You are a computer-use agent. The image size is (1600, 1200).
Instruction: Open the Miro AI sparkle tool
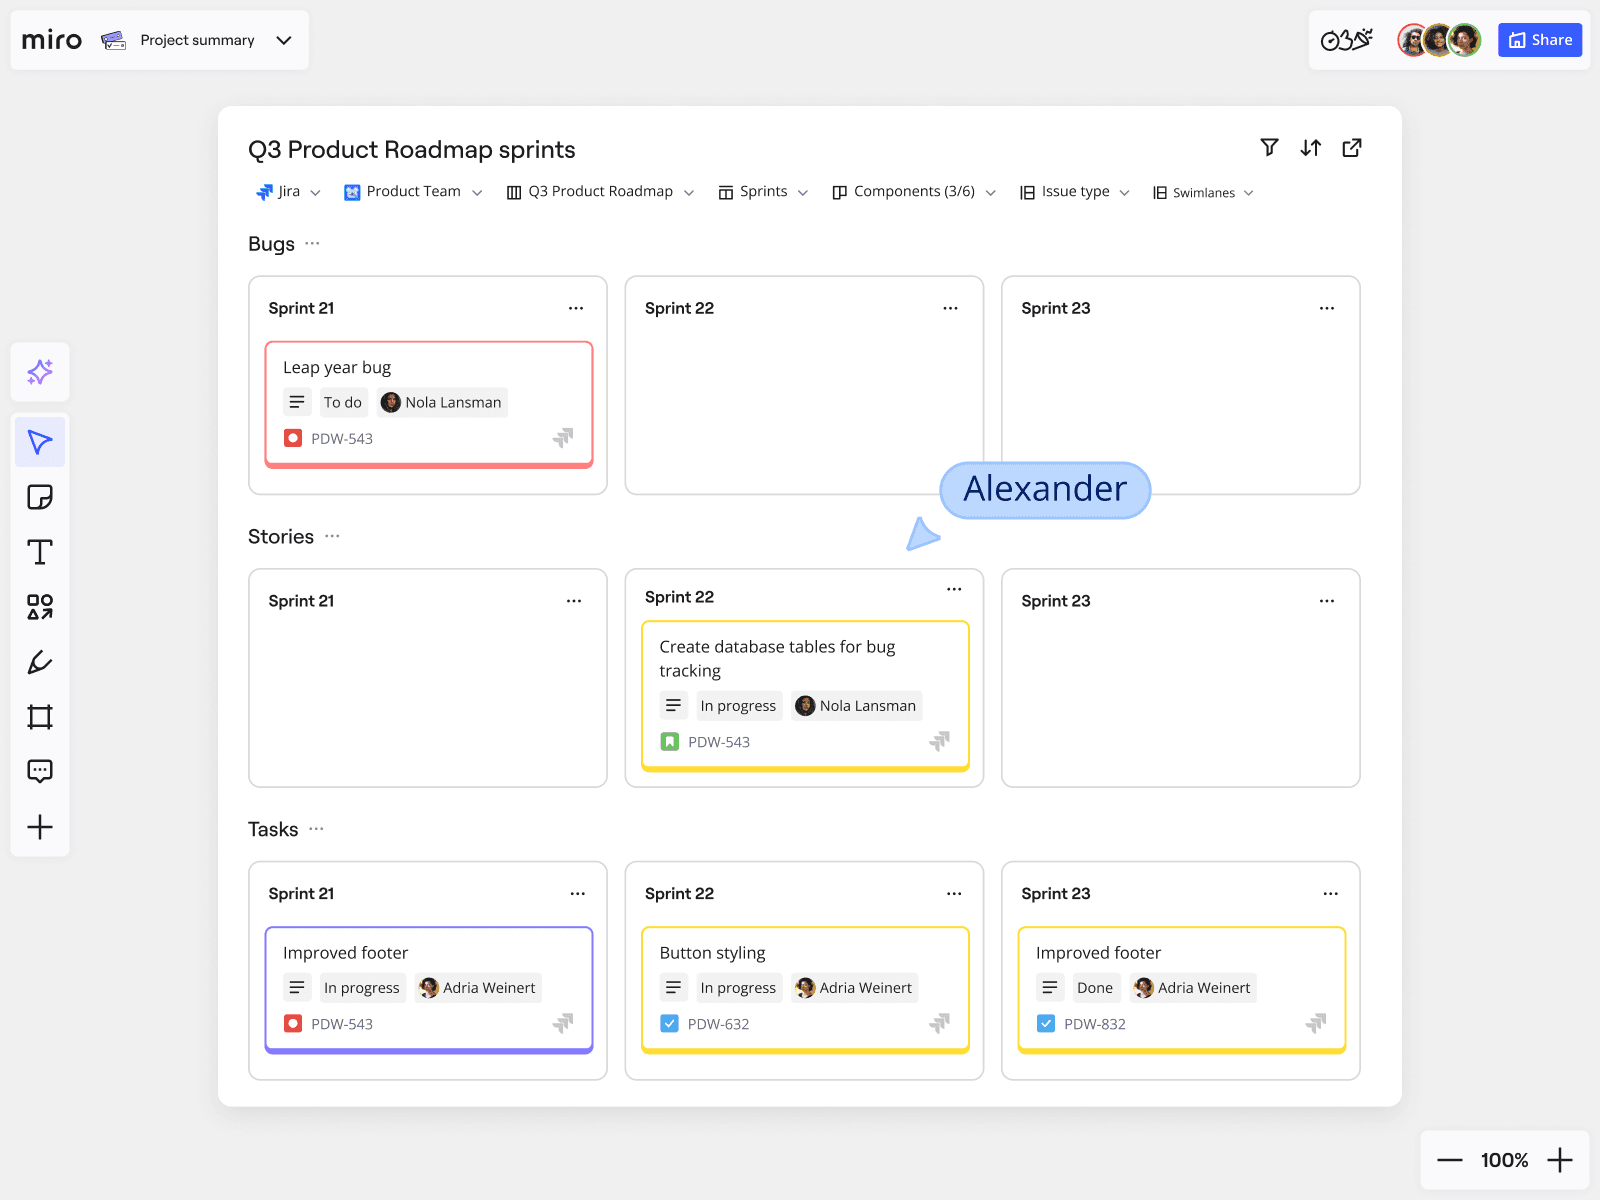(x=40, y=372)
